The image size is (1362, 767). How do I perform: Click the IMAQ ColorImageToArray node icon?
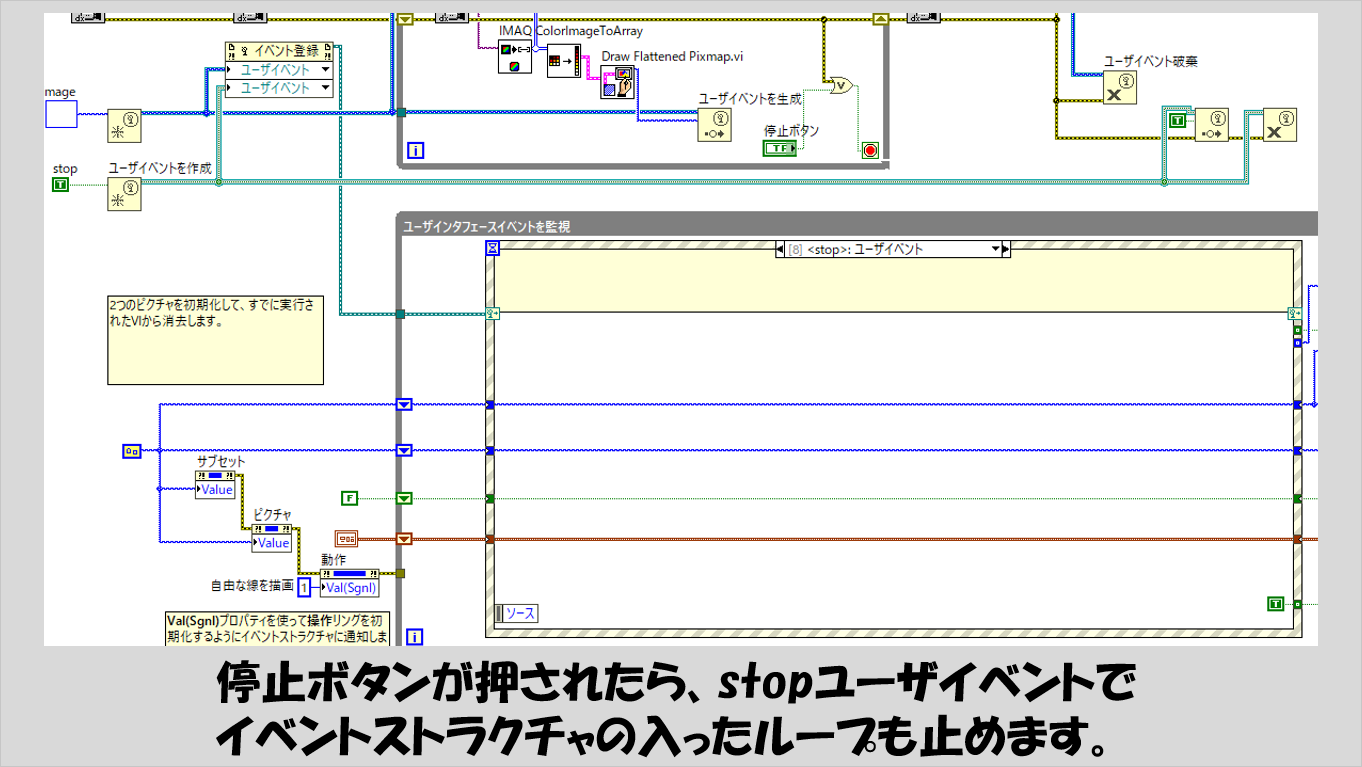click(514, 57)
